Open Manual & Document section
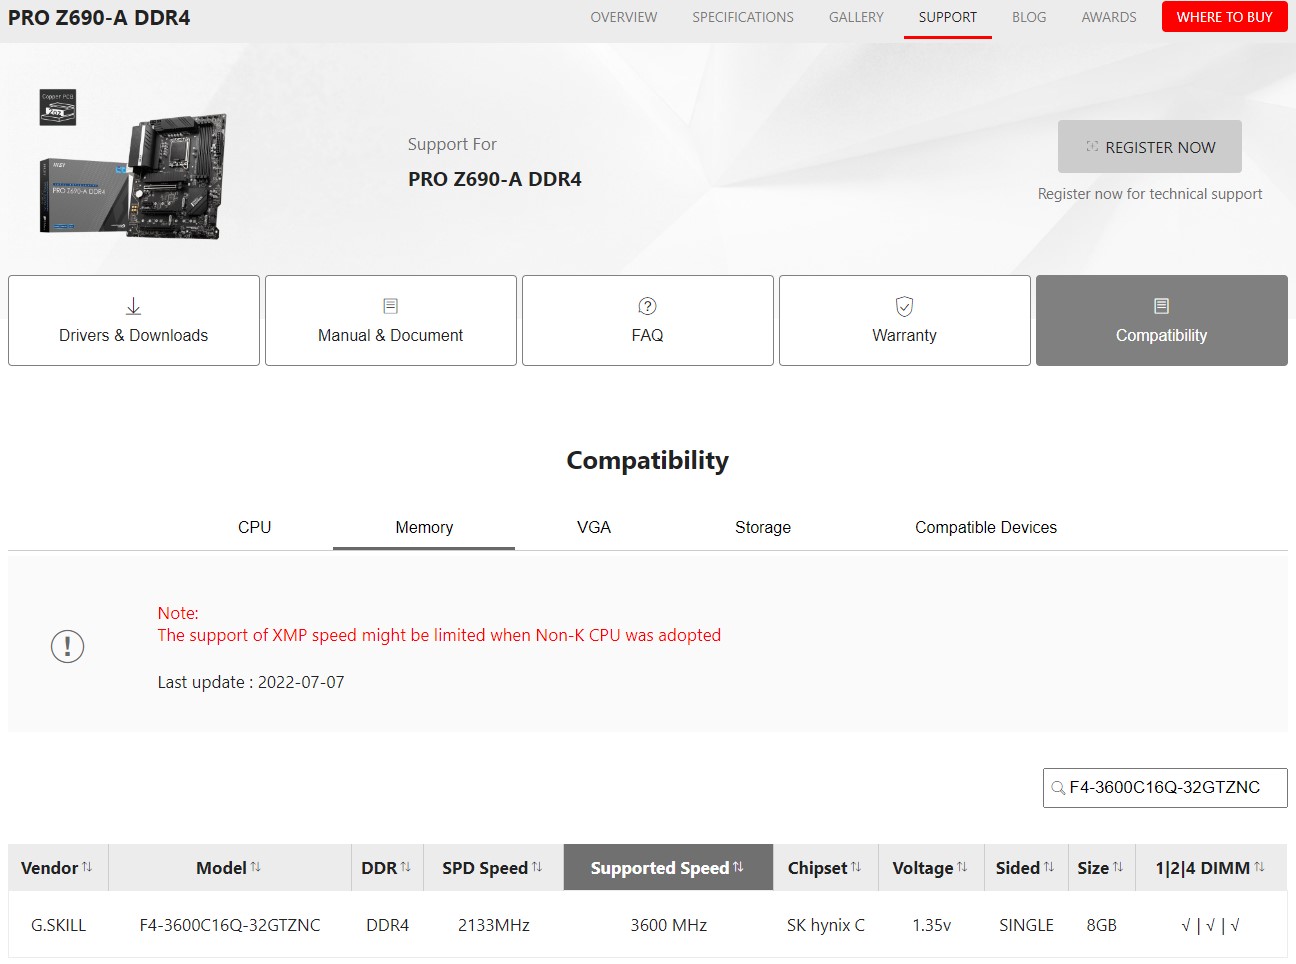 coord(391,320)
